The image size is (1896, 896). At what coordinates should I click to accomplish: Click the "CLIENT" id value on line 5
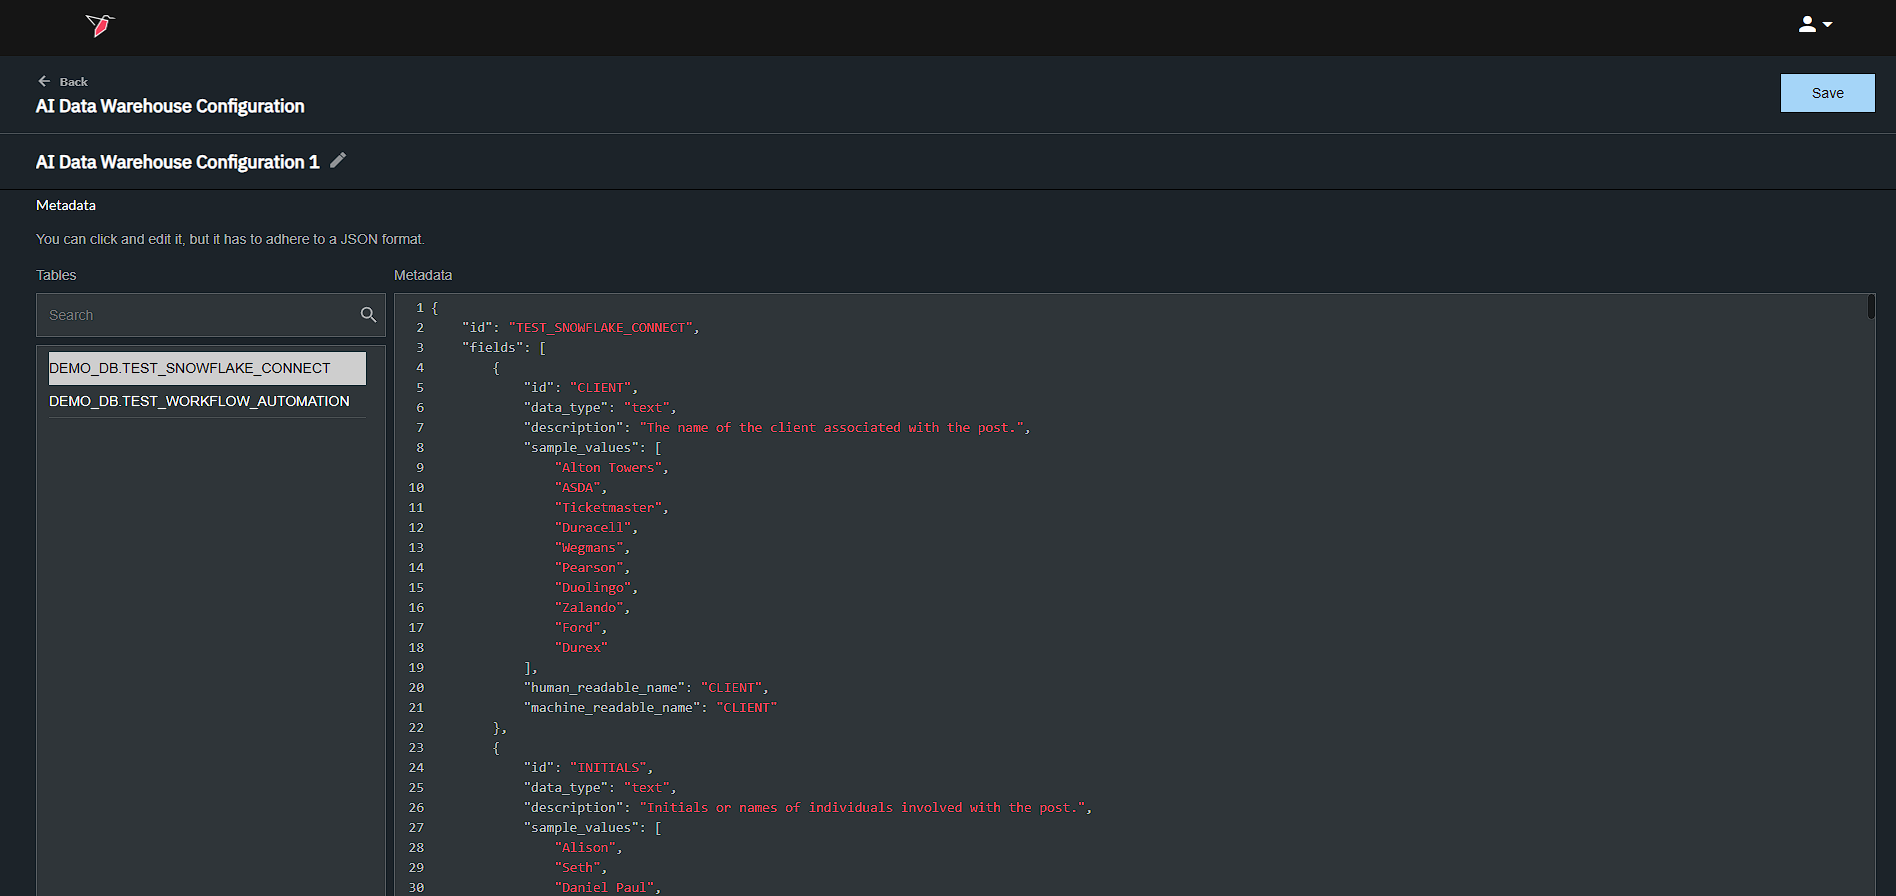[600, 388]
